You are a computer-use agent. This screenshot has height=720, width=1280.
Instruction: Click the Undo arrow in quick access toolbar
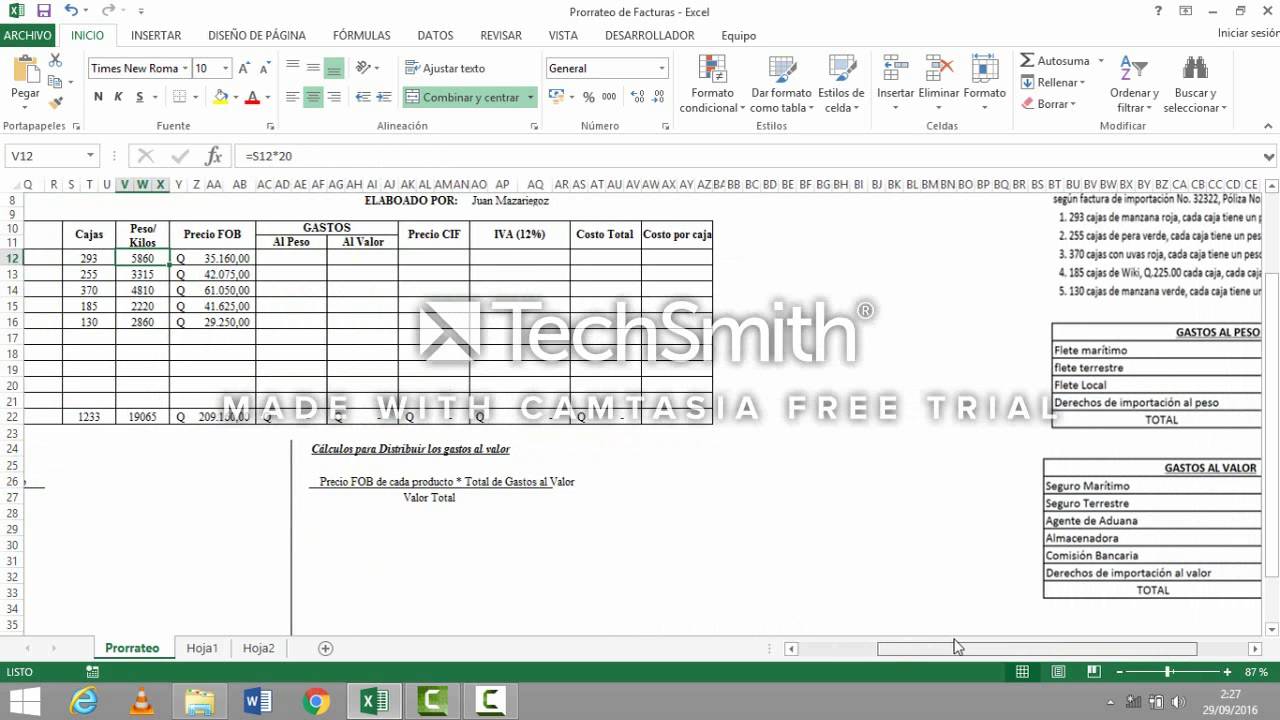pyautogui.click(x=71, y=11)
